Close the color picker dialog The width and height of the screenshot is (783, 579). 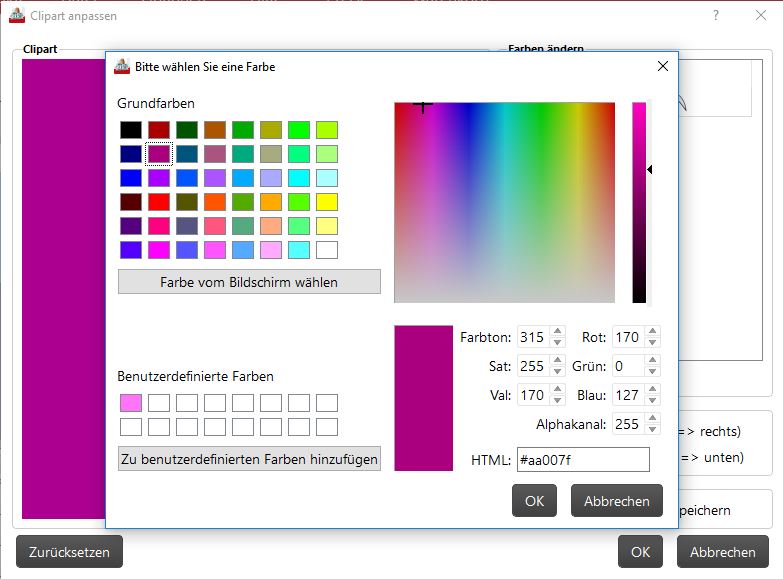[x=663, y=66]
